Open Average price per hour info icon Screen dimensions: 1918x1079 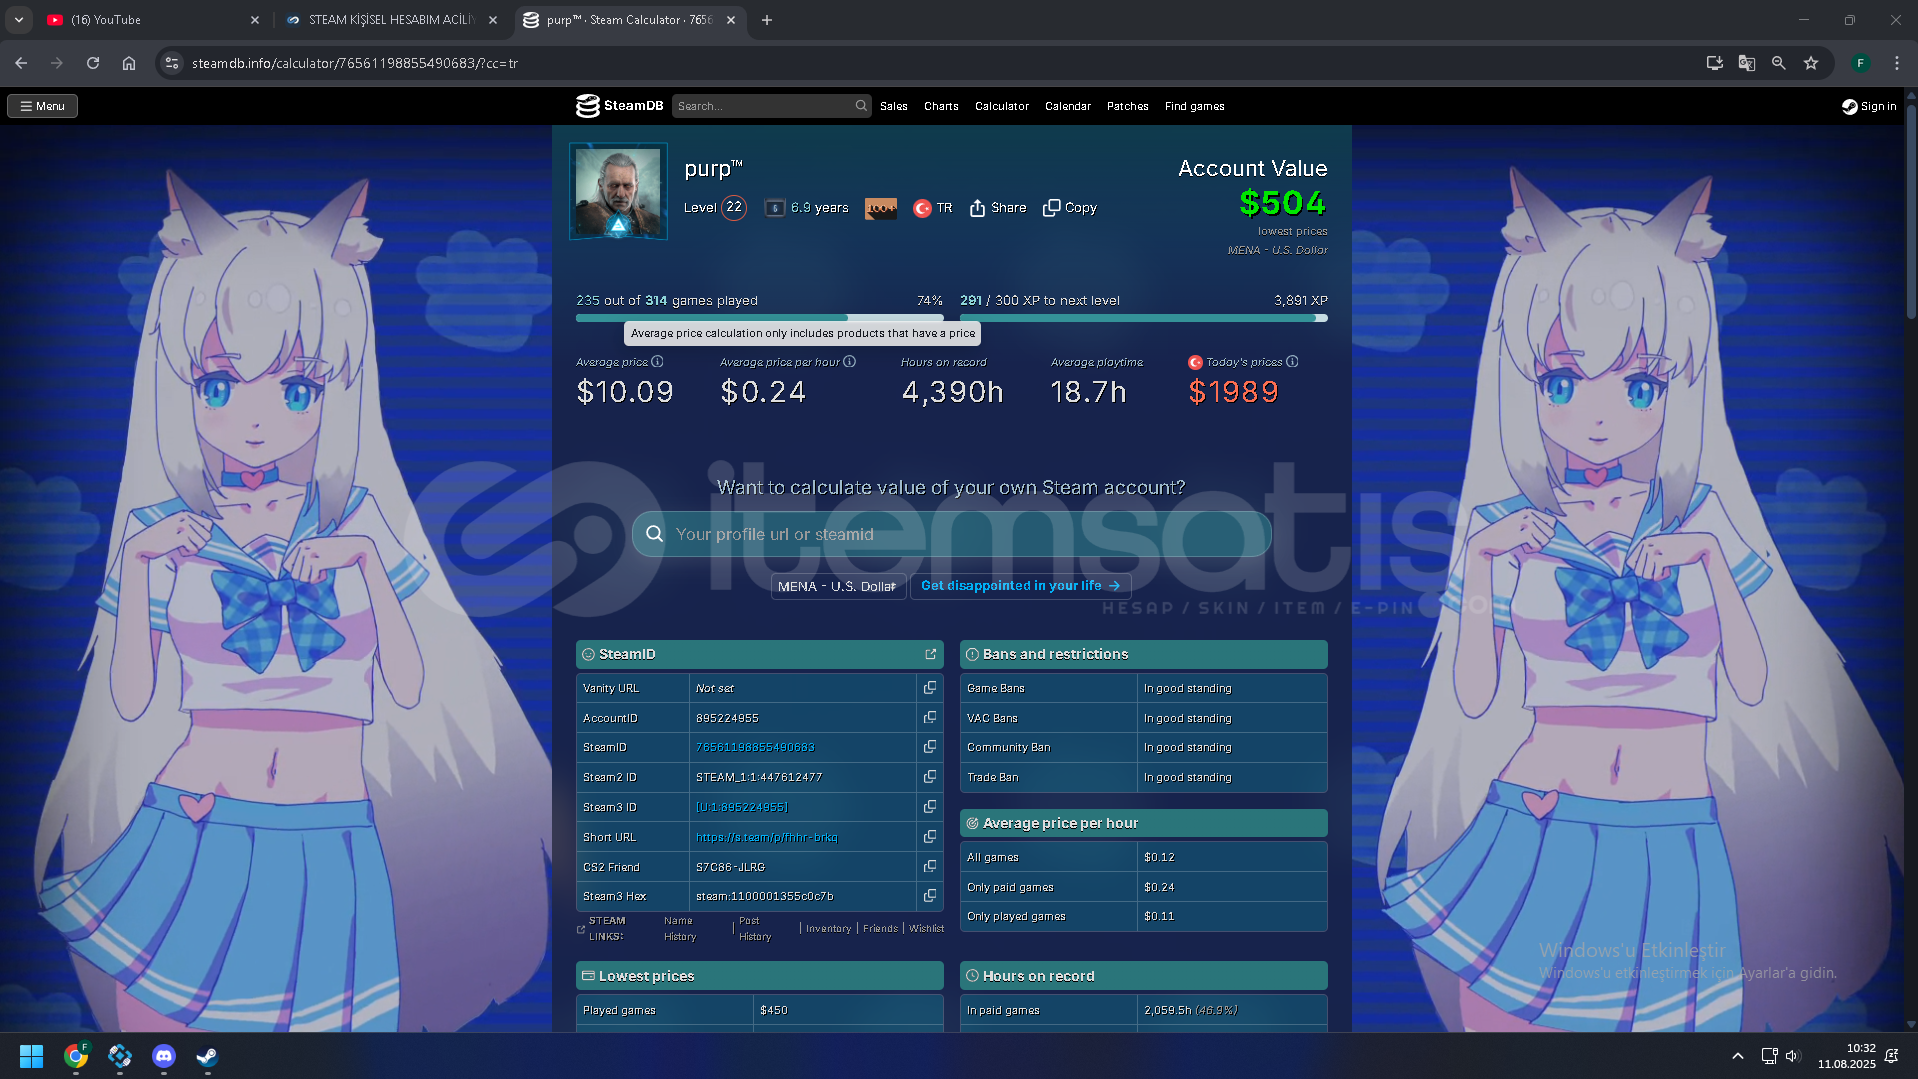[849, 362]
